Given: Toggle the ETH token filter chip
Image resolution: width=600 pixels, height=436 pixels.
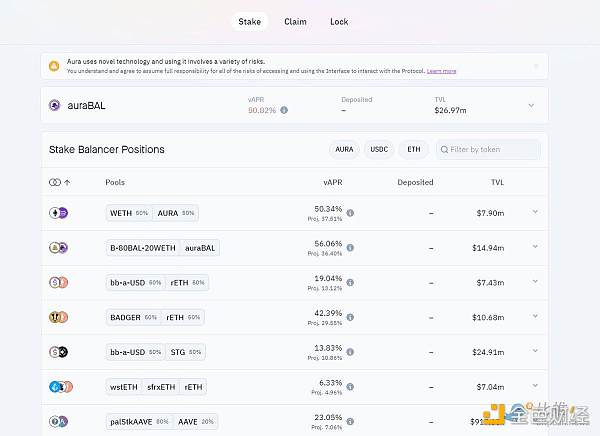Looking at the screenshot, I should click(413, 150).
